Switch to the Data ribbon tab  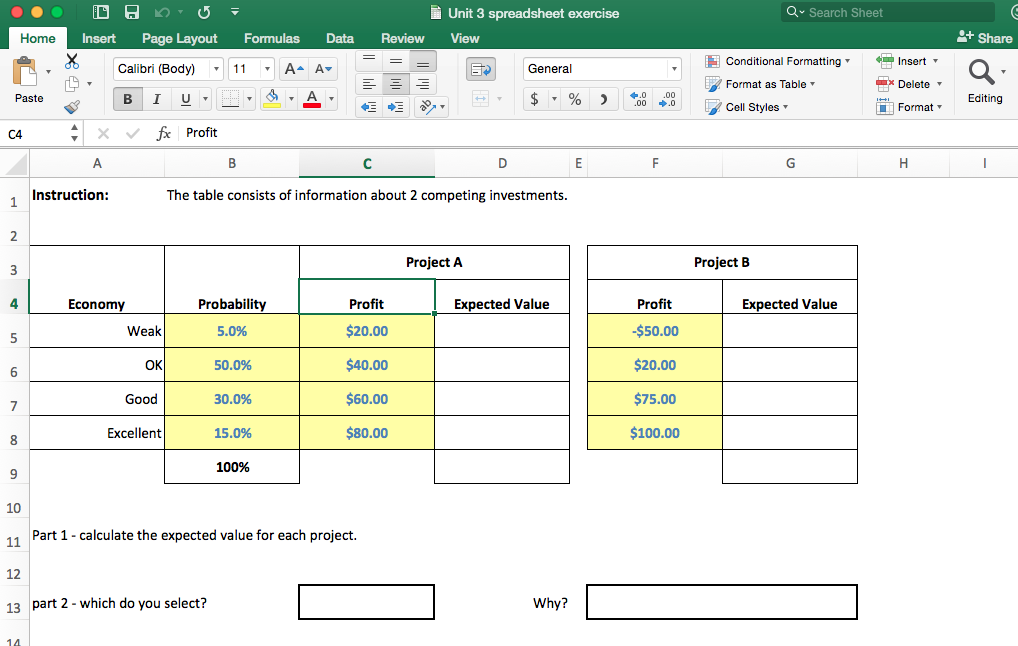(339, 38)
